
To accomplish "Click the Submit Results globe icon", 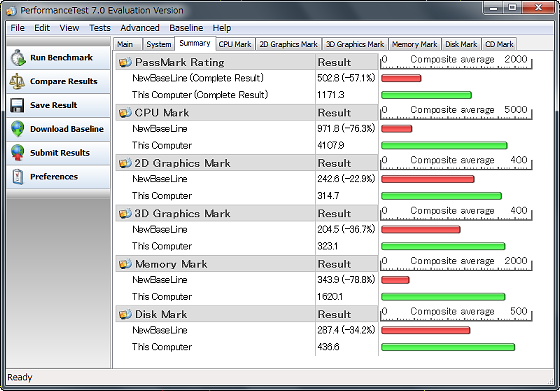I will coord(18,153).
